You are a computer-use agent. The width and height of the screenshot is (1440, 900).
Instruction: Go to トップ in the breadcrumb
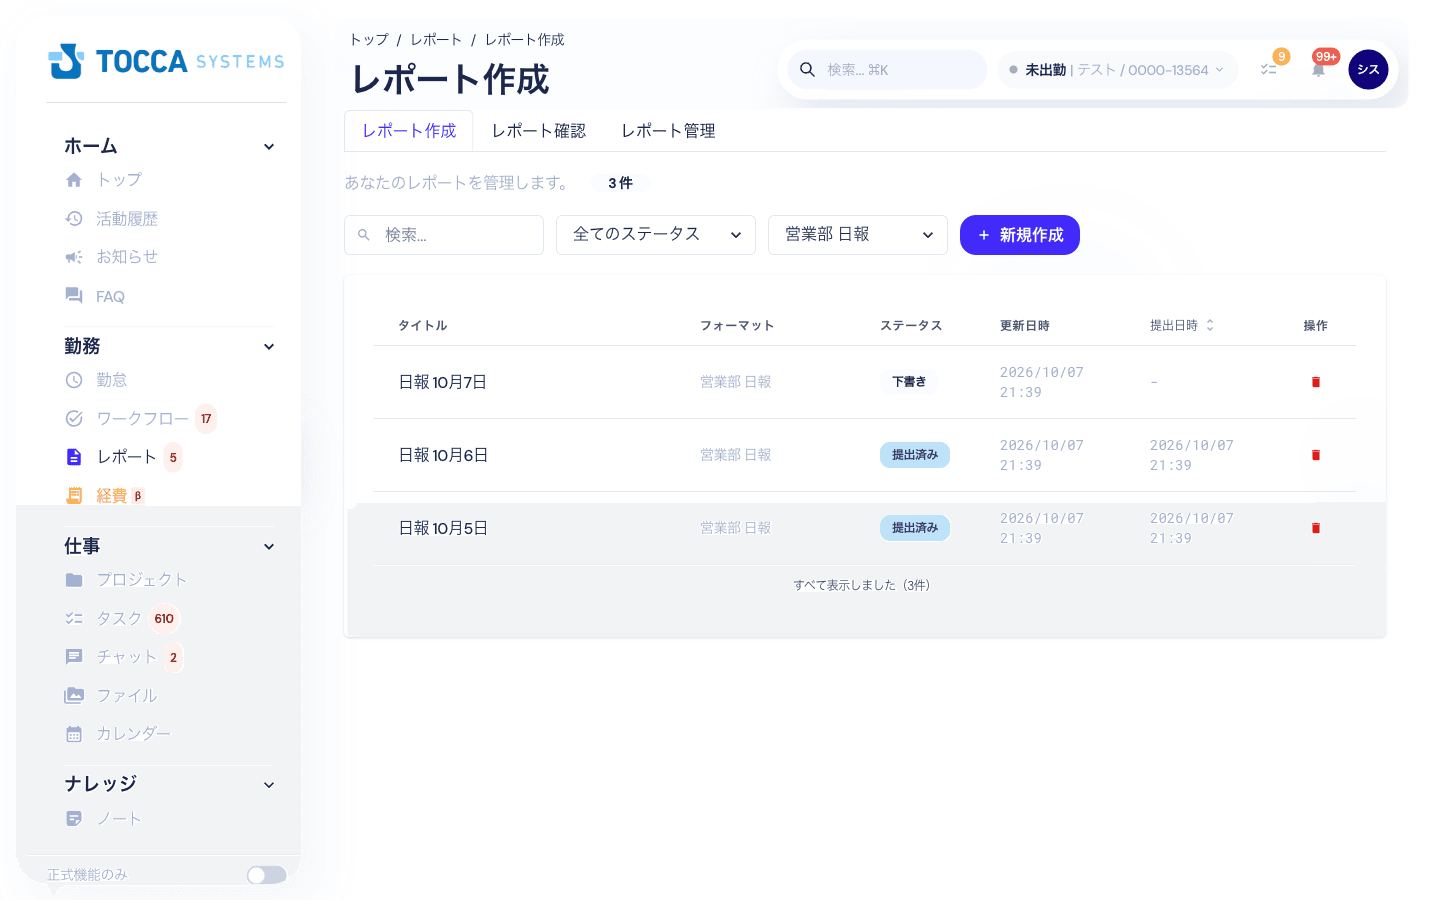369,40
